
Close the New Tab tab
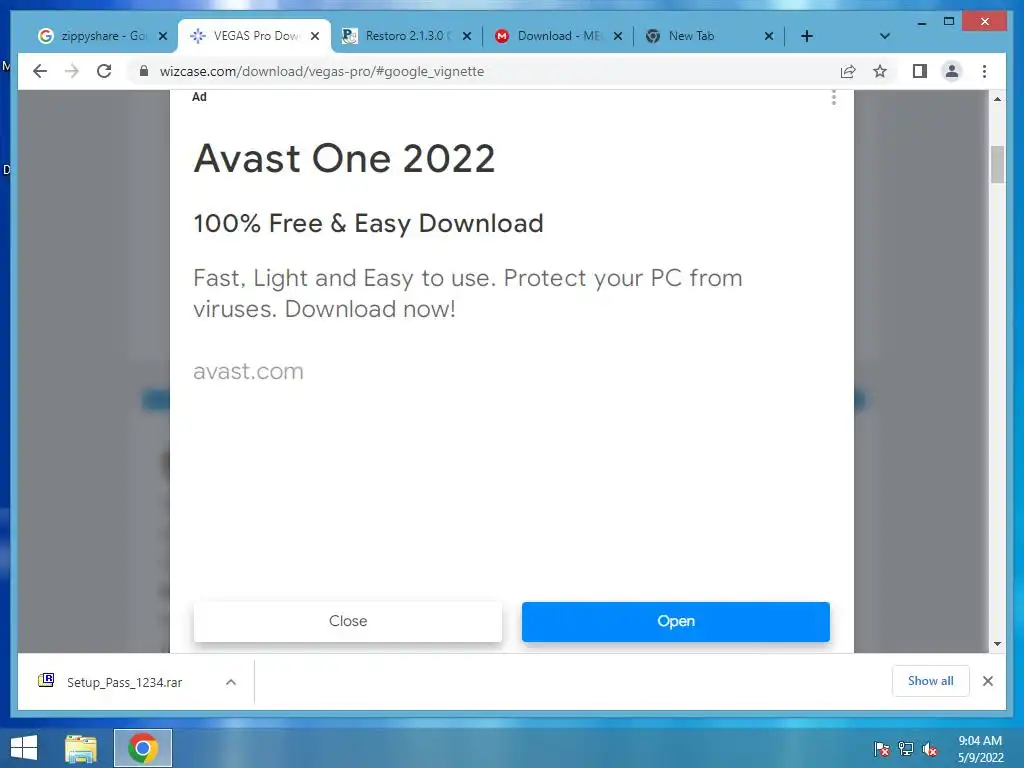(x=769, y=36)
